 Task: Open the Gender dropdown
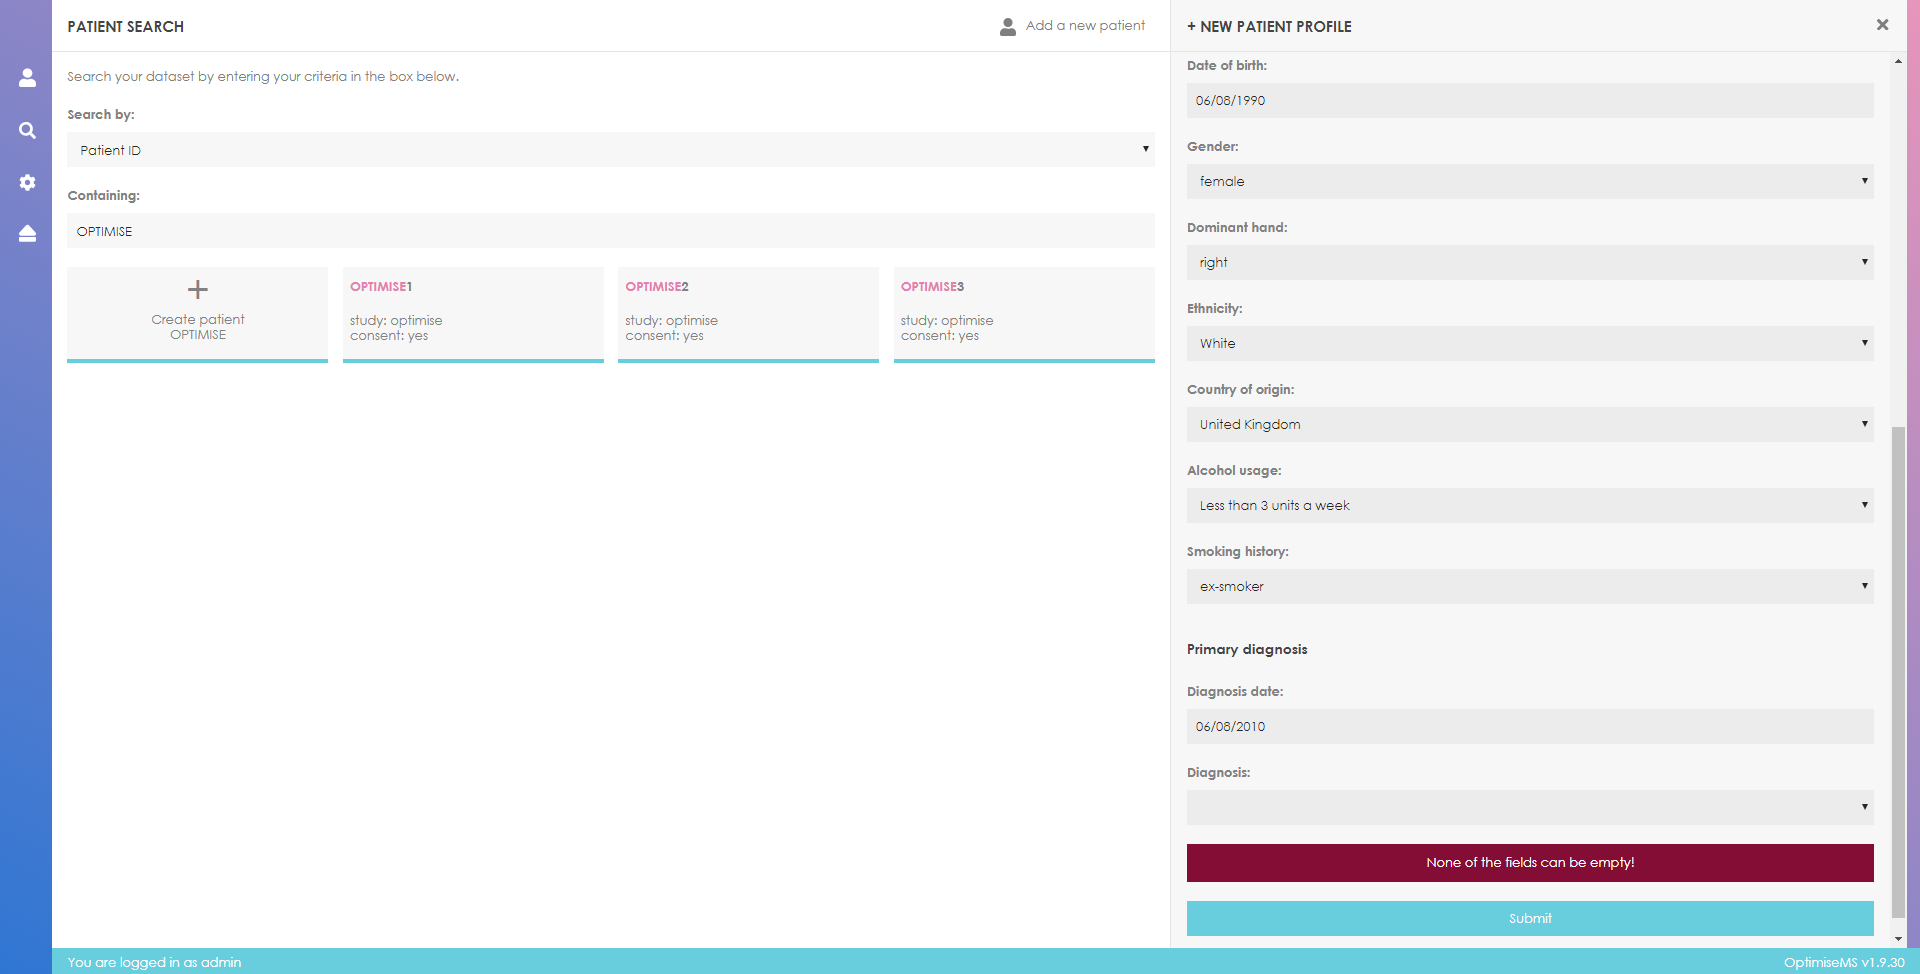tap(1530, 182)
